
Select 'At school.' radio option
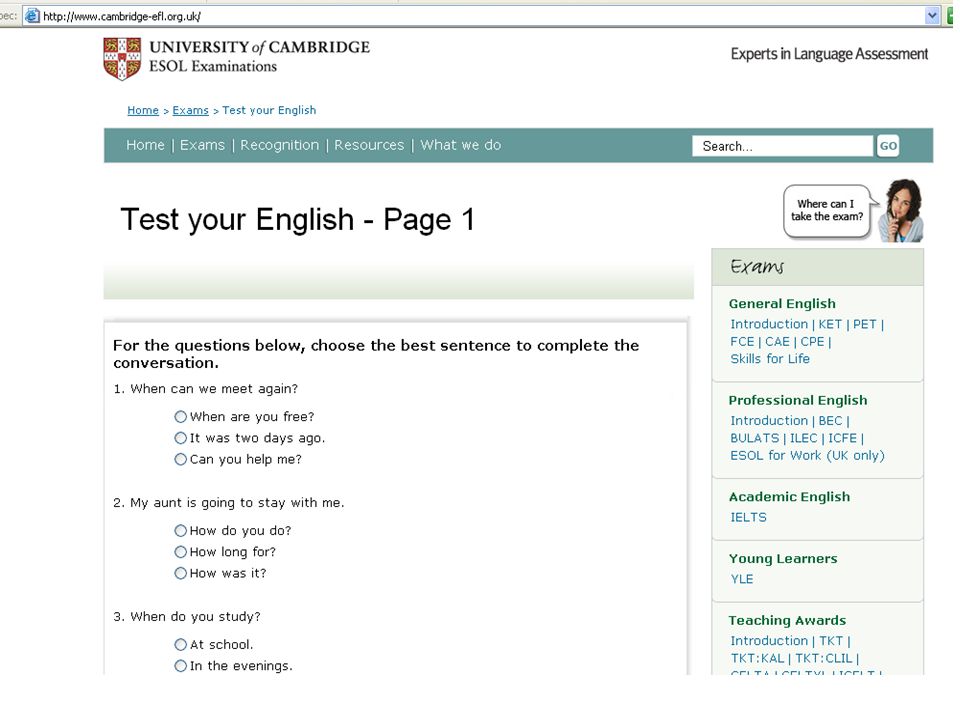pos(180,645)
